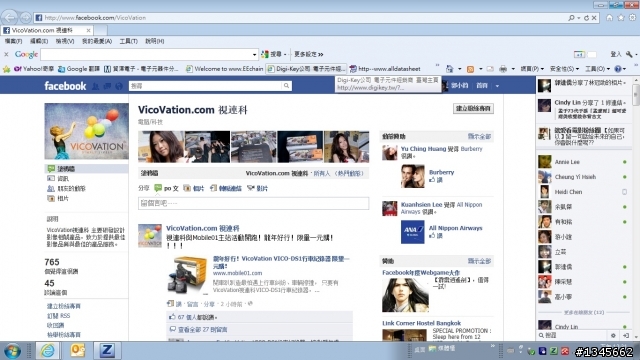This screenshot has height=360, width=640.
Task: Click chat sidebar settings gear icon
Action: click(x=613, y=336)
